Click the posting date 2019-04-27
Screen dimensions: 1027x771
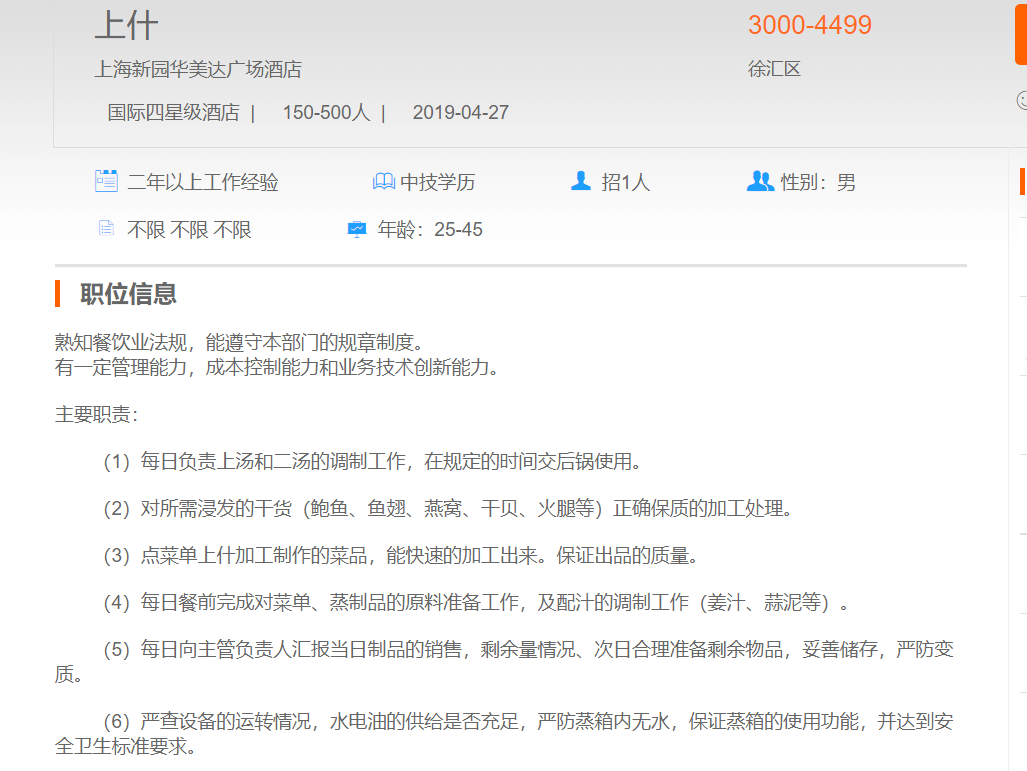point(460,112)
